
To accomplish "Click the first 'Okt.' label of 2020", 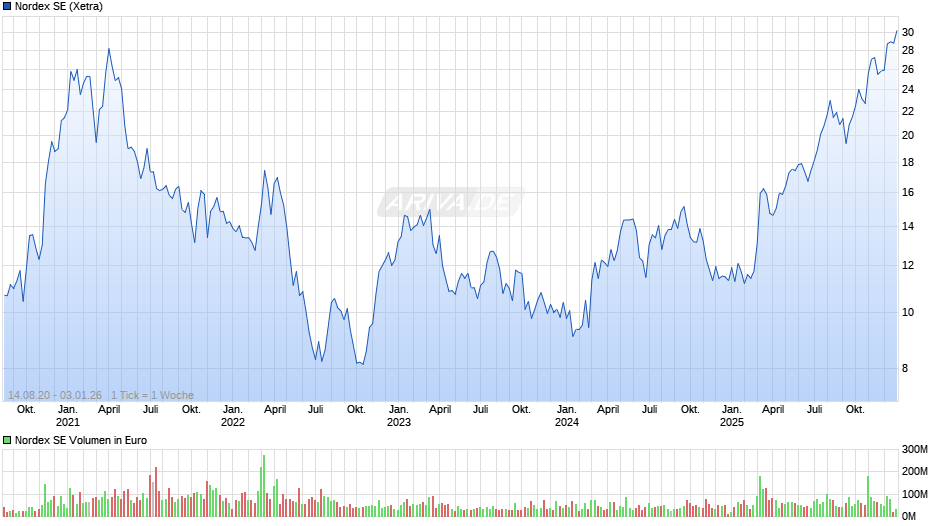I will (26, 410).
